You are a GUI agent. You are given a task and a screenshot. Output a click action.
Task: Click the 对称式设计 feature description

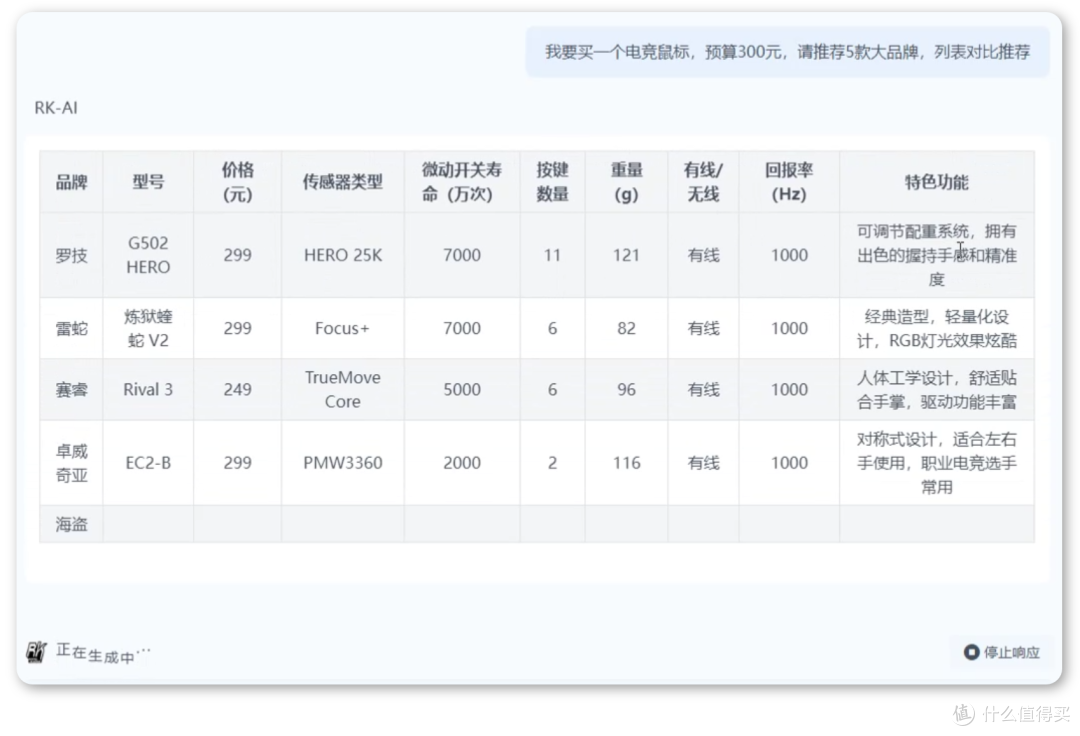pos(937,463)
